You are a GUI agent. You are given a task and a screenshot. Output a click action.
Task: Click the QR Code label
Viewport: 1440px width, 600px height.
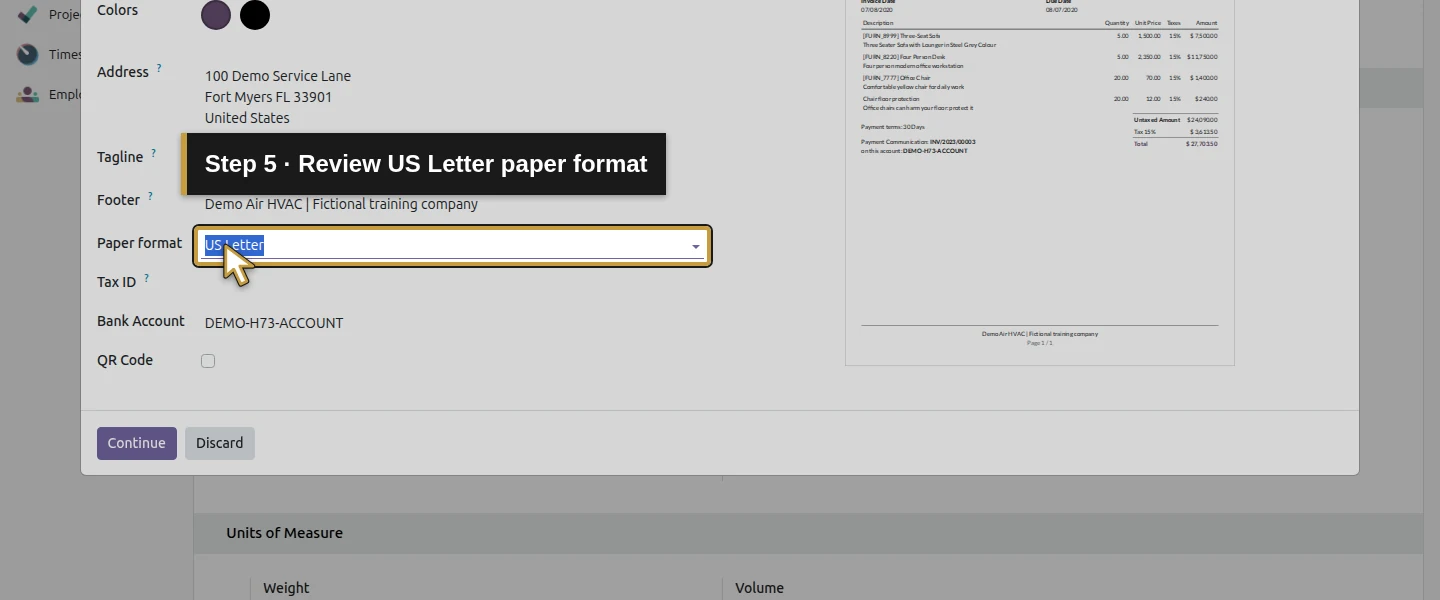125,360
